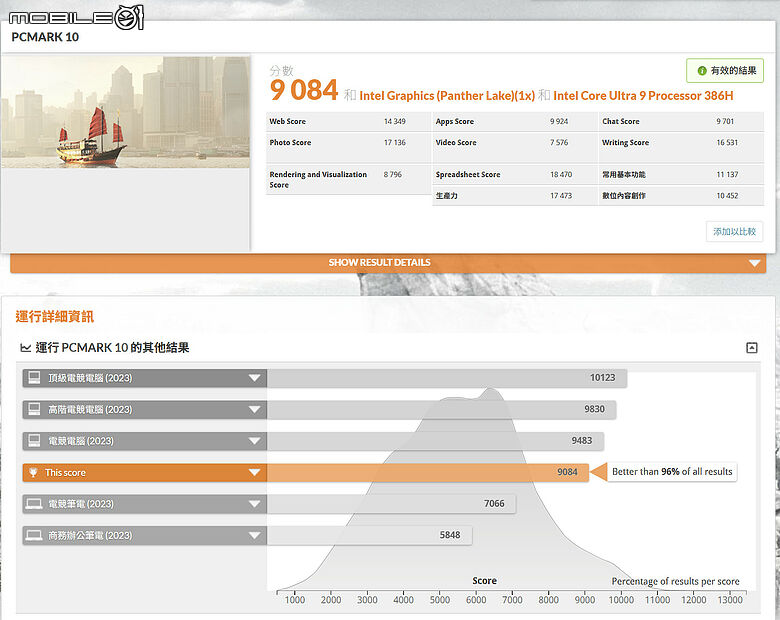780x620 pixels.
Task: Expand the This score dropdown arrow
Action: 254,472
